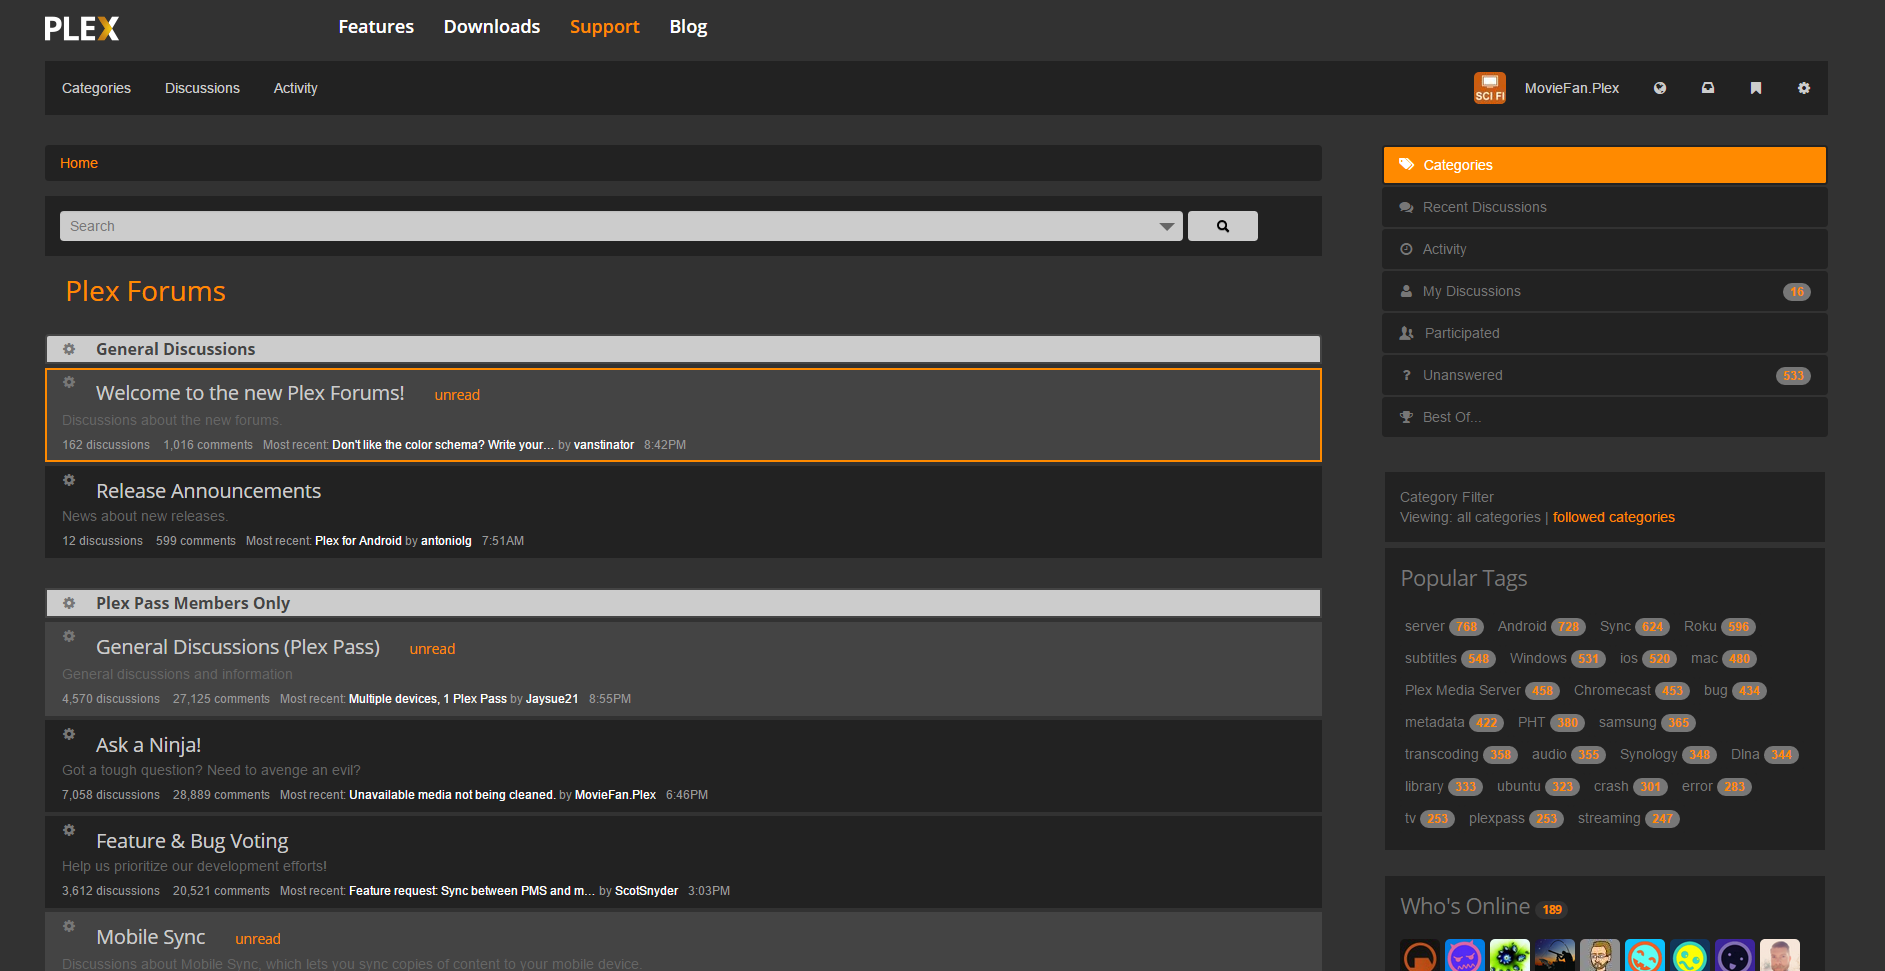Click the Participated people icon

(1407, 333)
